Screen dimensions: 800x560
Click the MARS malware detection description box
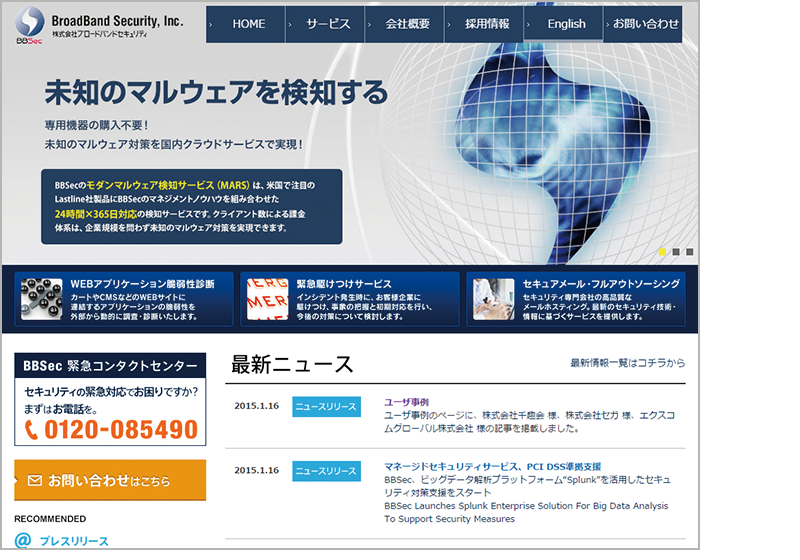click(192, 207)
